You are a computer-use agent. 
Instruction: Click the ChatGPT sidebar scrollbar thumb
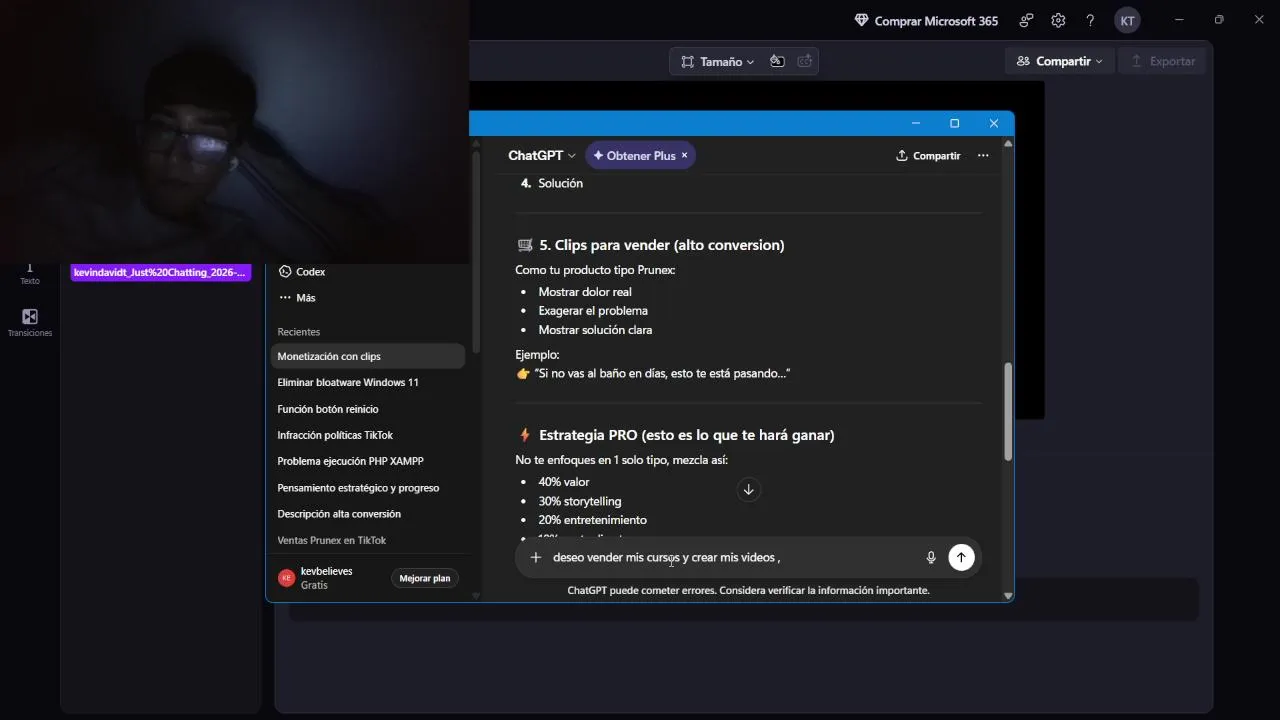(x=476, y=250)
